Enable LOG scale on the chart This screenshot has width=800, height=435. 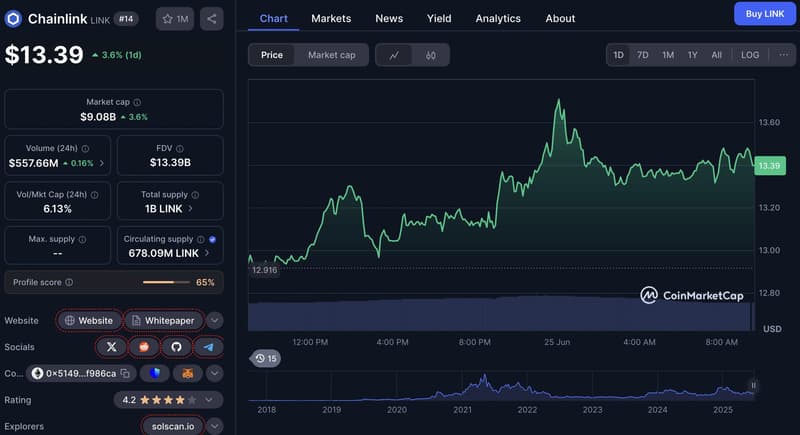coord(750,55)
